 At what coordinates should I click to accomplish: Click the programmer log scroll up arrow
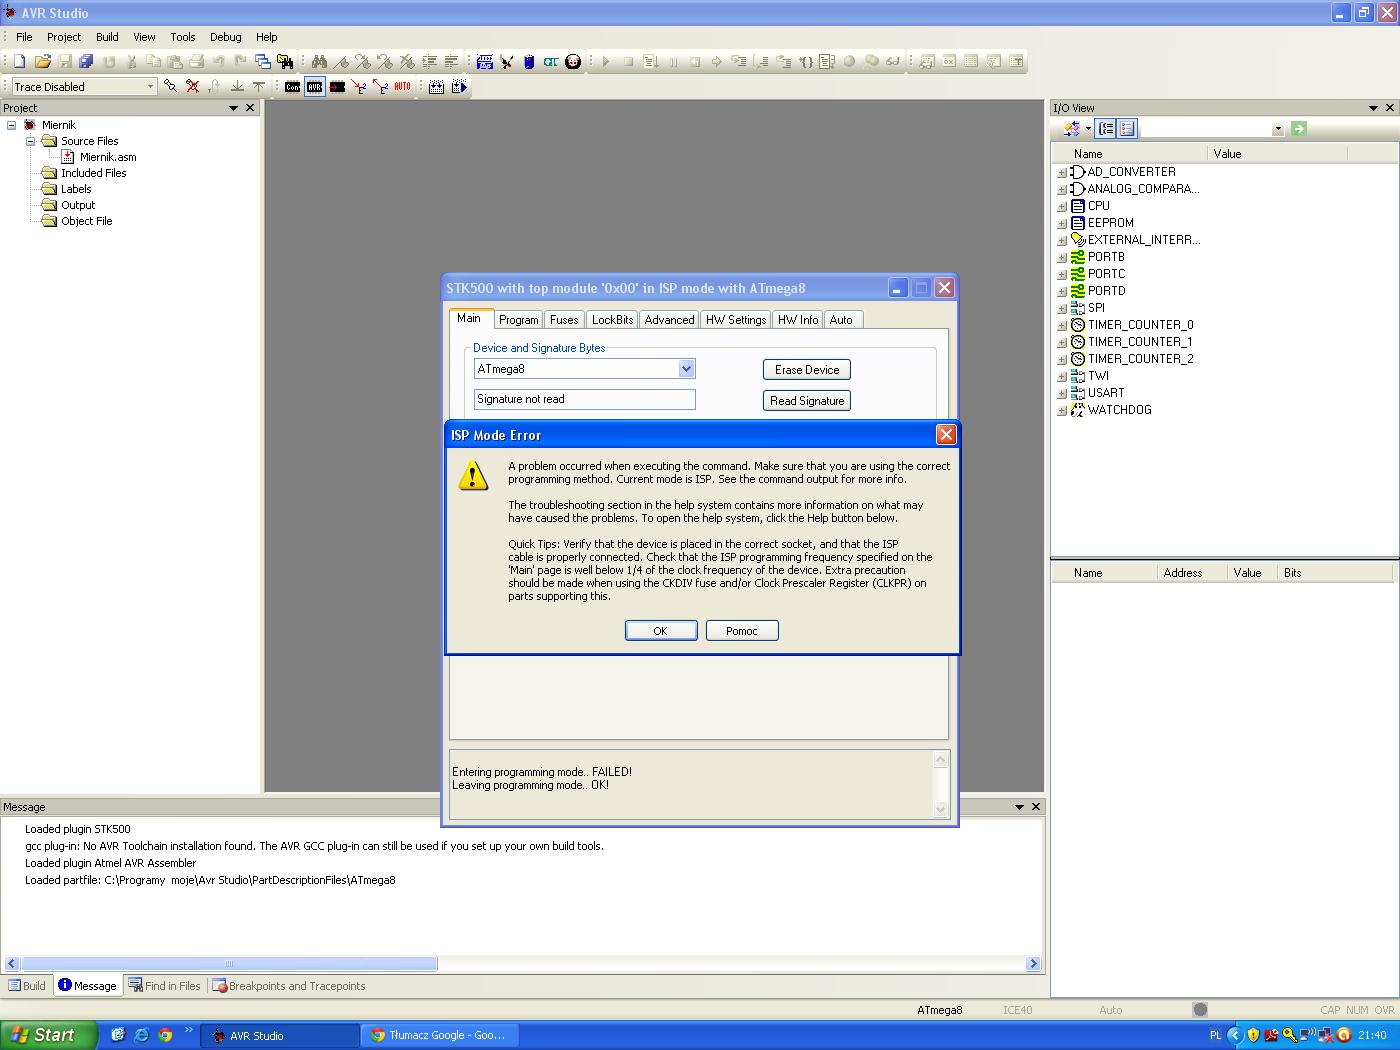point(940,760)
